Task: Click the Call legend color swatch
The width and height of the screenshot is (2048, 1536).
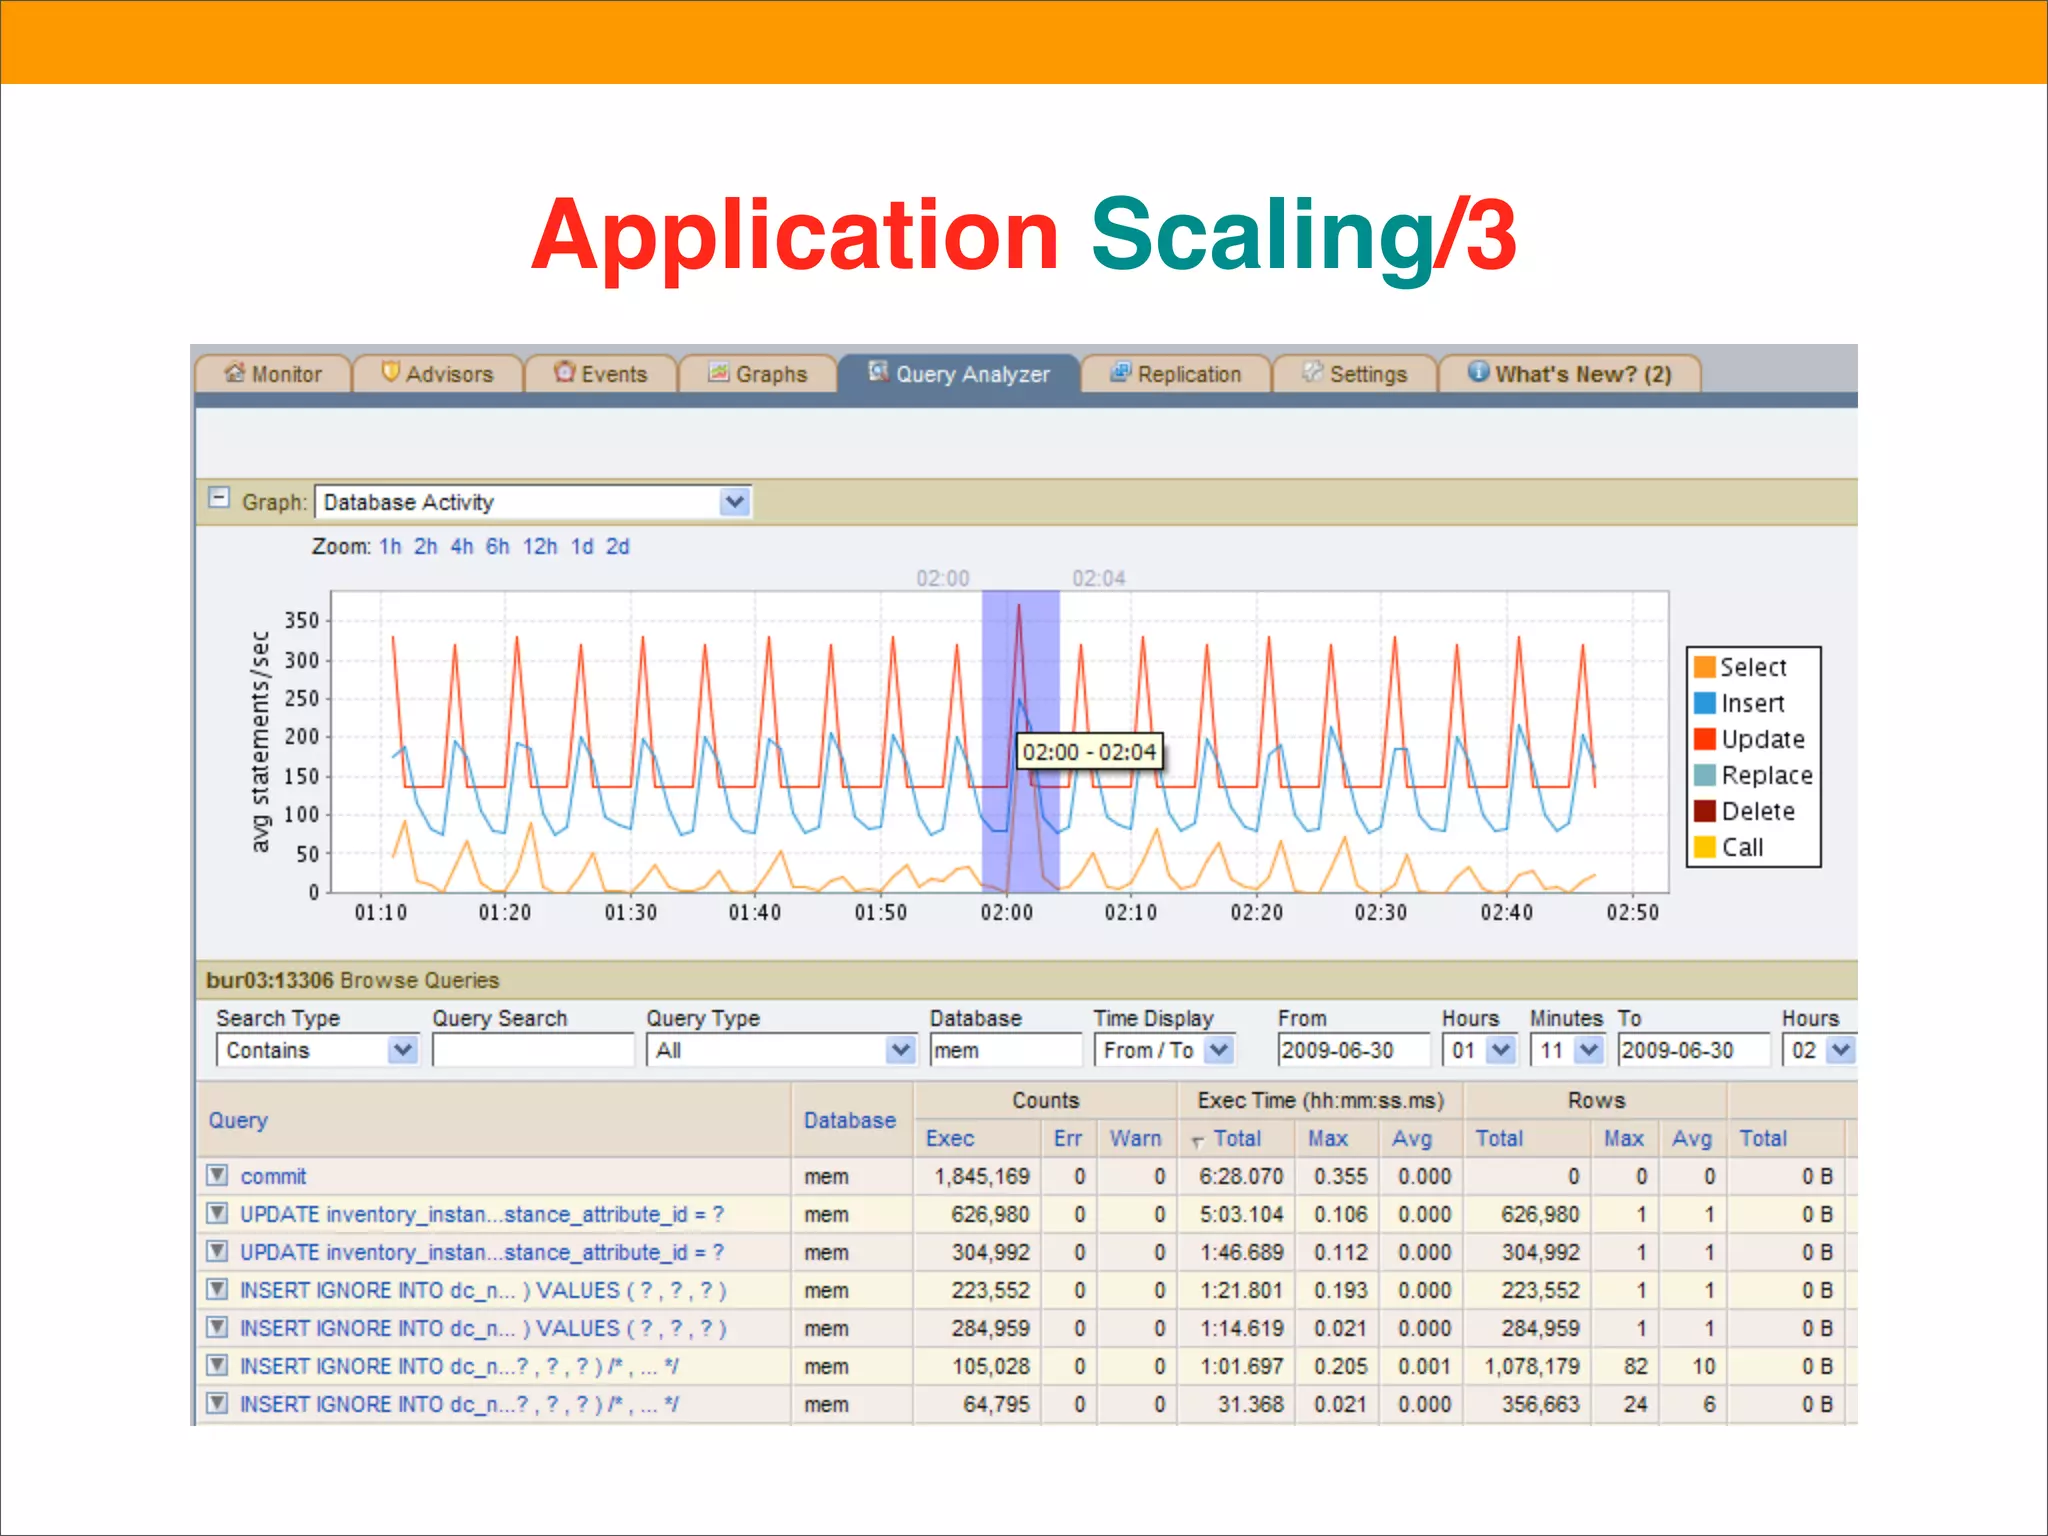Action: coord(1705,847)
